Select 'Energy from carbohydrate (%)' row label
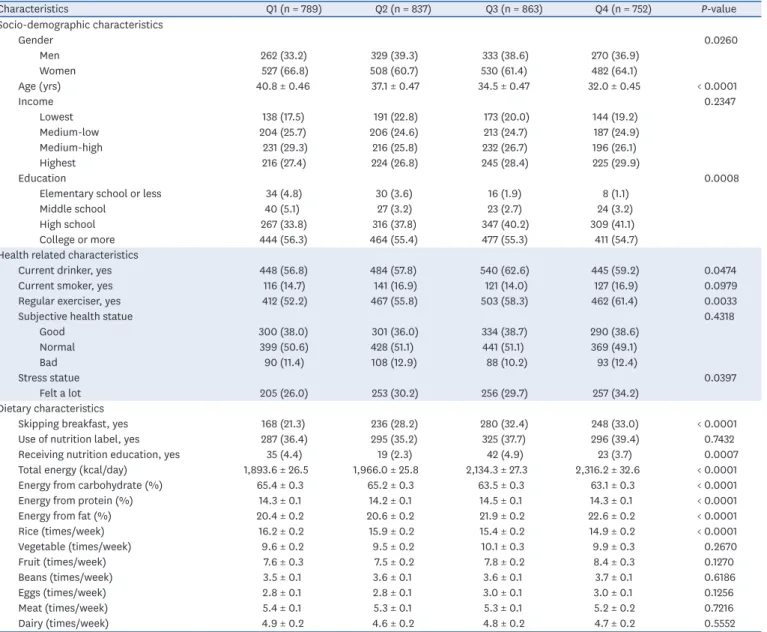The width and height of the screenshot is (767, 632). [90, 486]
